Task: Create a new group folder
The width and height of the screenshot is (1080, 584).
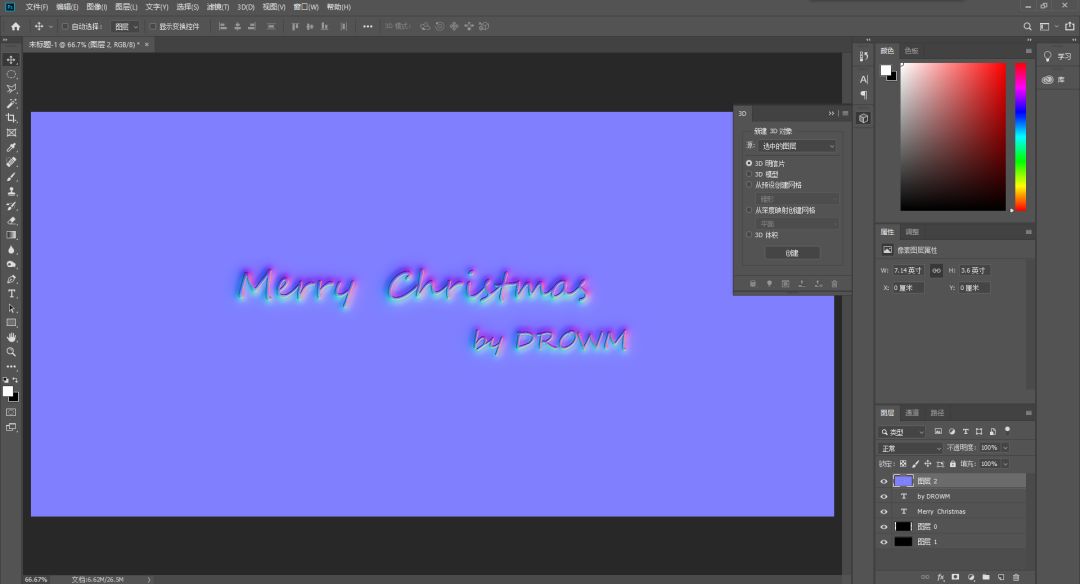Action: tap(986, 577)
